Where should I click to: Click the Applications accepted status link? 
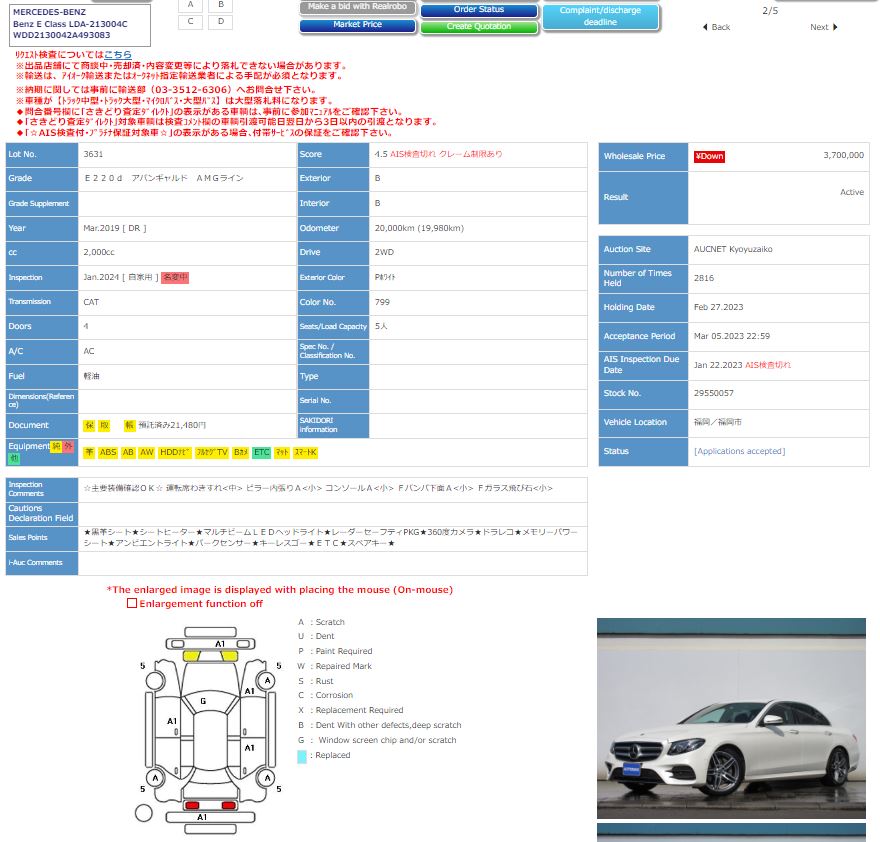click(x=739, y=451)
